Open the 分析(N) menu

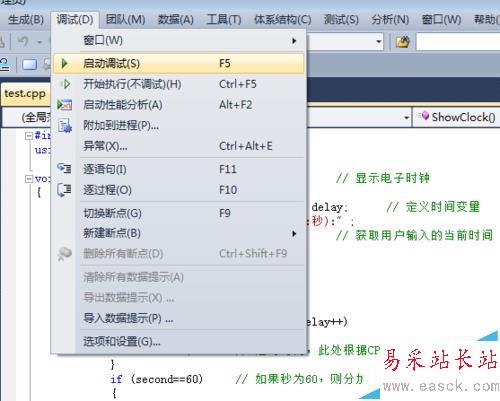pos(390,20)
